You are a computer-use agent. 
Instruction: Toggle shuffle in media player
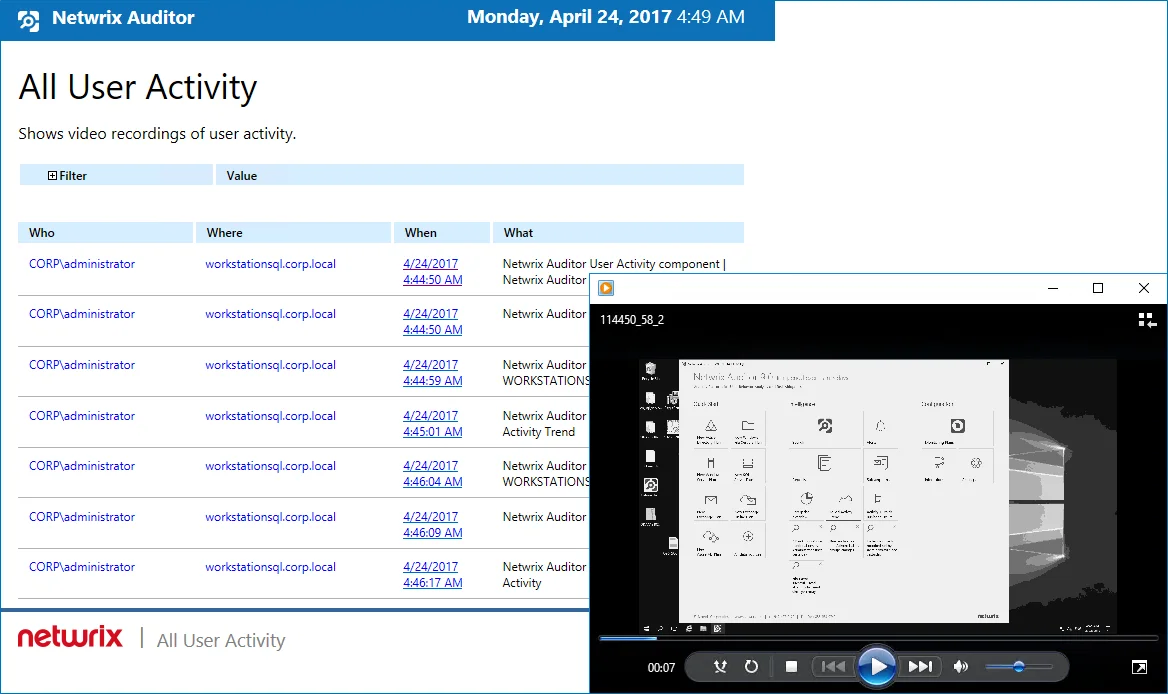(x=720, y=666)
